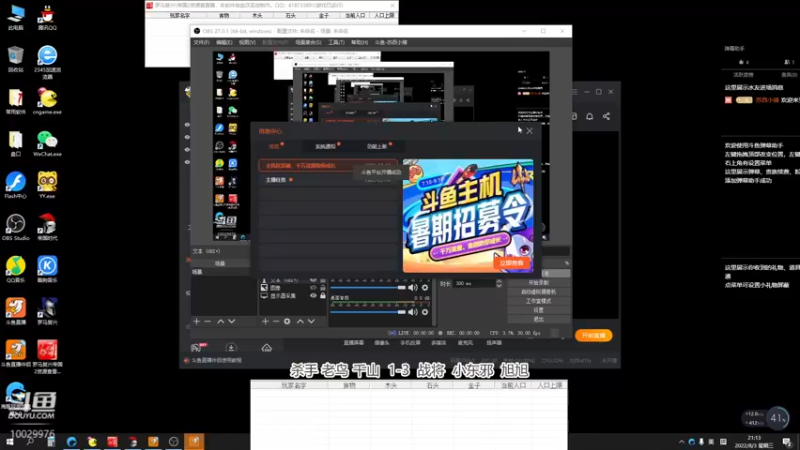Screen dimensions: 800x450
Task: Open source properties gear icon
Action: (x=287, y=321)
